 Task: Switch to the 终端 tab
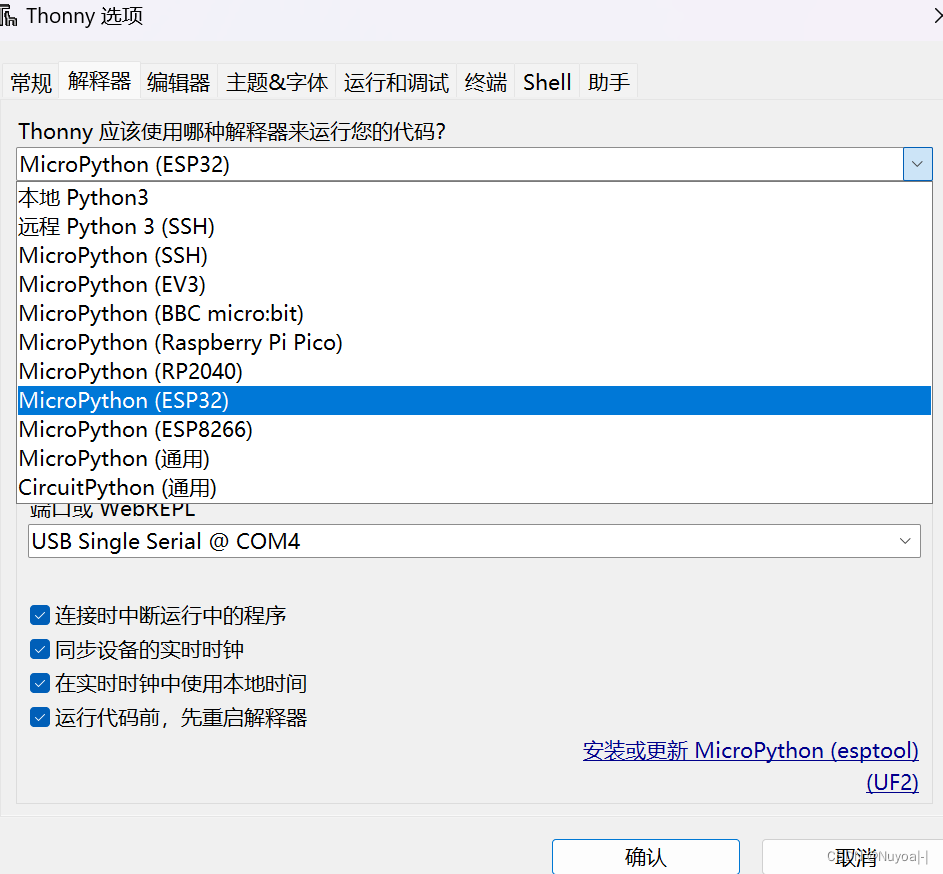pos(485,82)
